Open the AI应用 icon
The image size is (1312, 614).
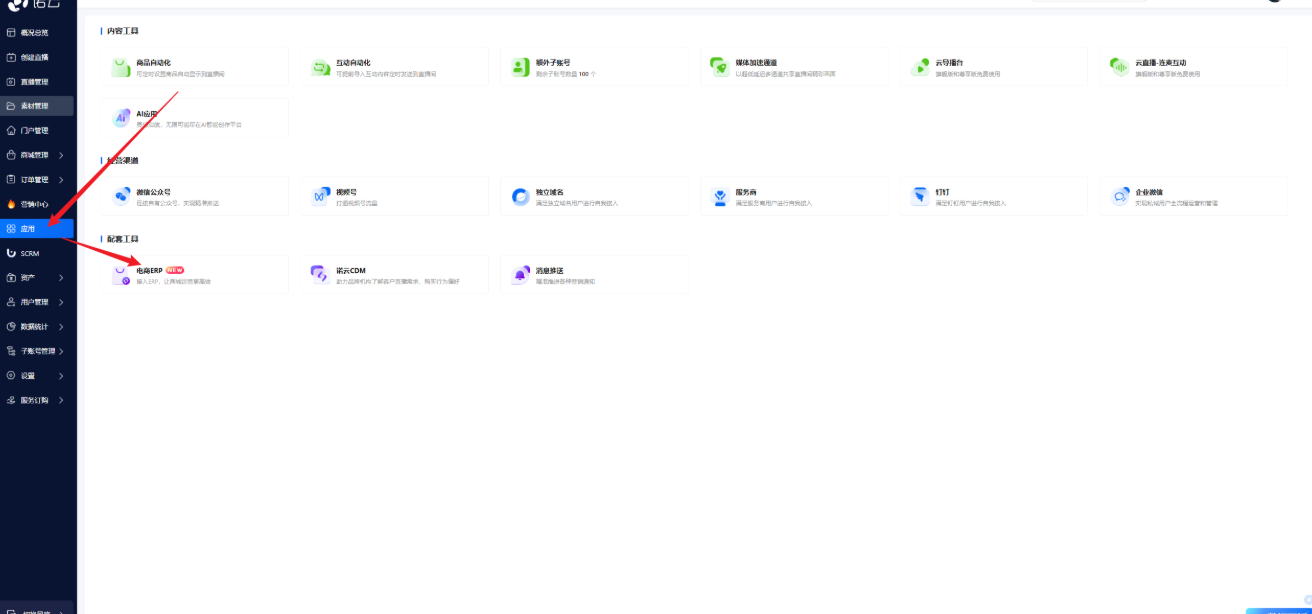121,118
